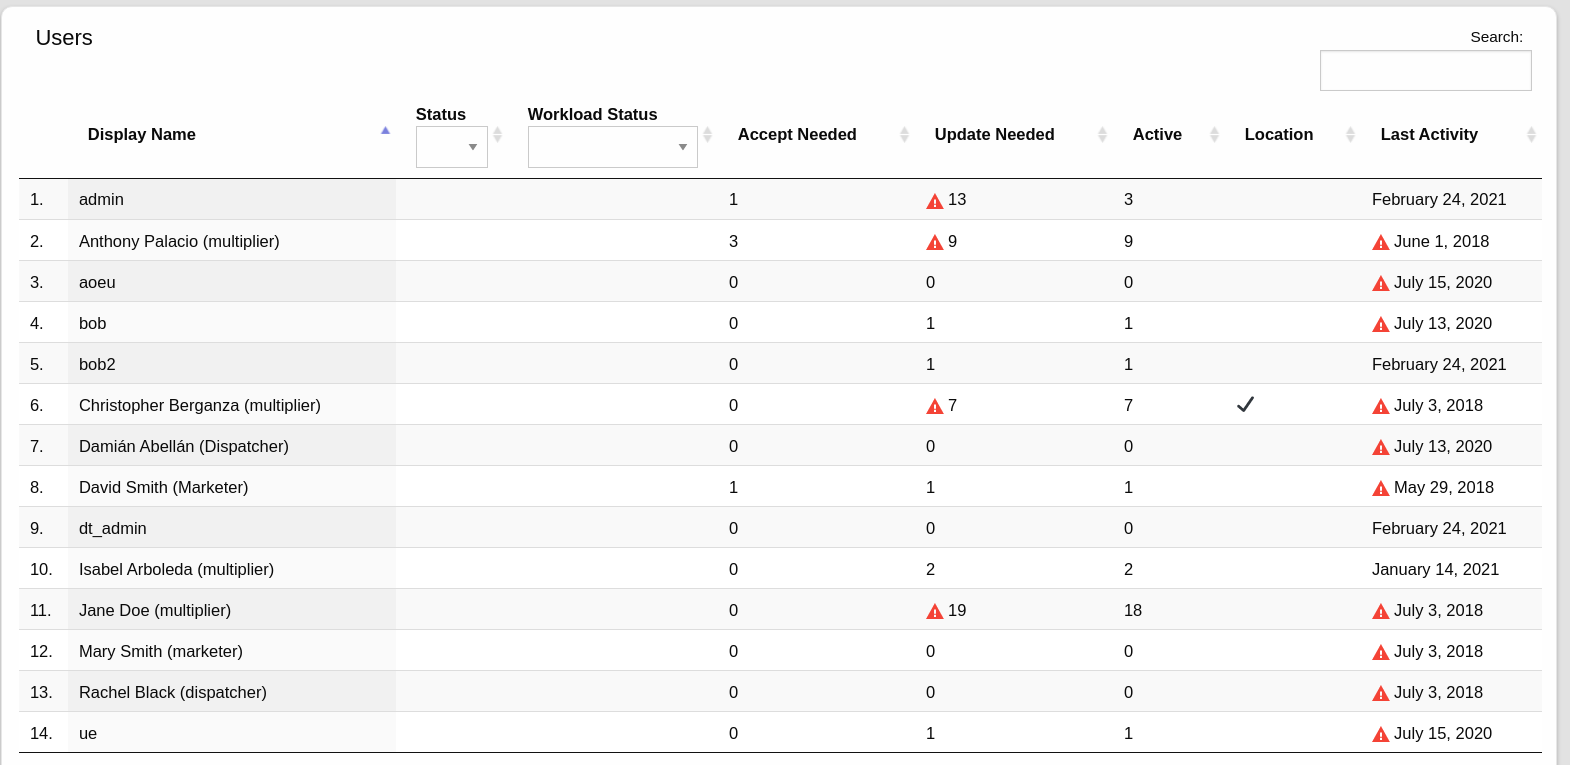Open the admin user row

(x=780, y=199)
